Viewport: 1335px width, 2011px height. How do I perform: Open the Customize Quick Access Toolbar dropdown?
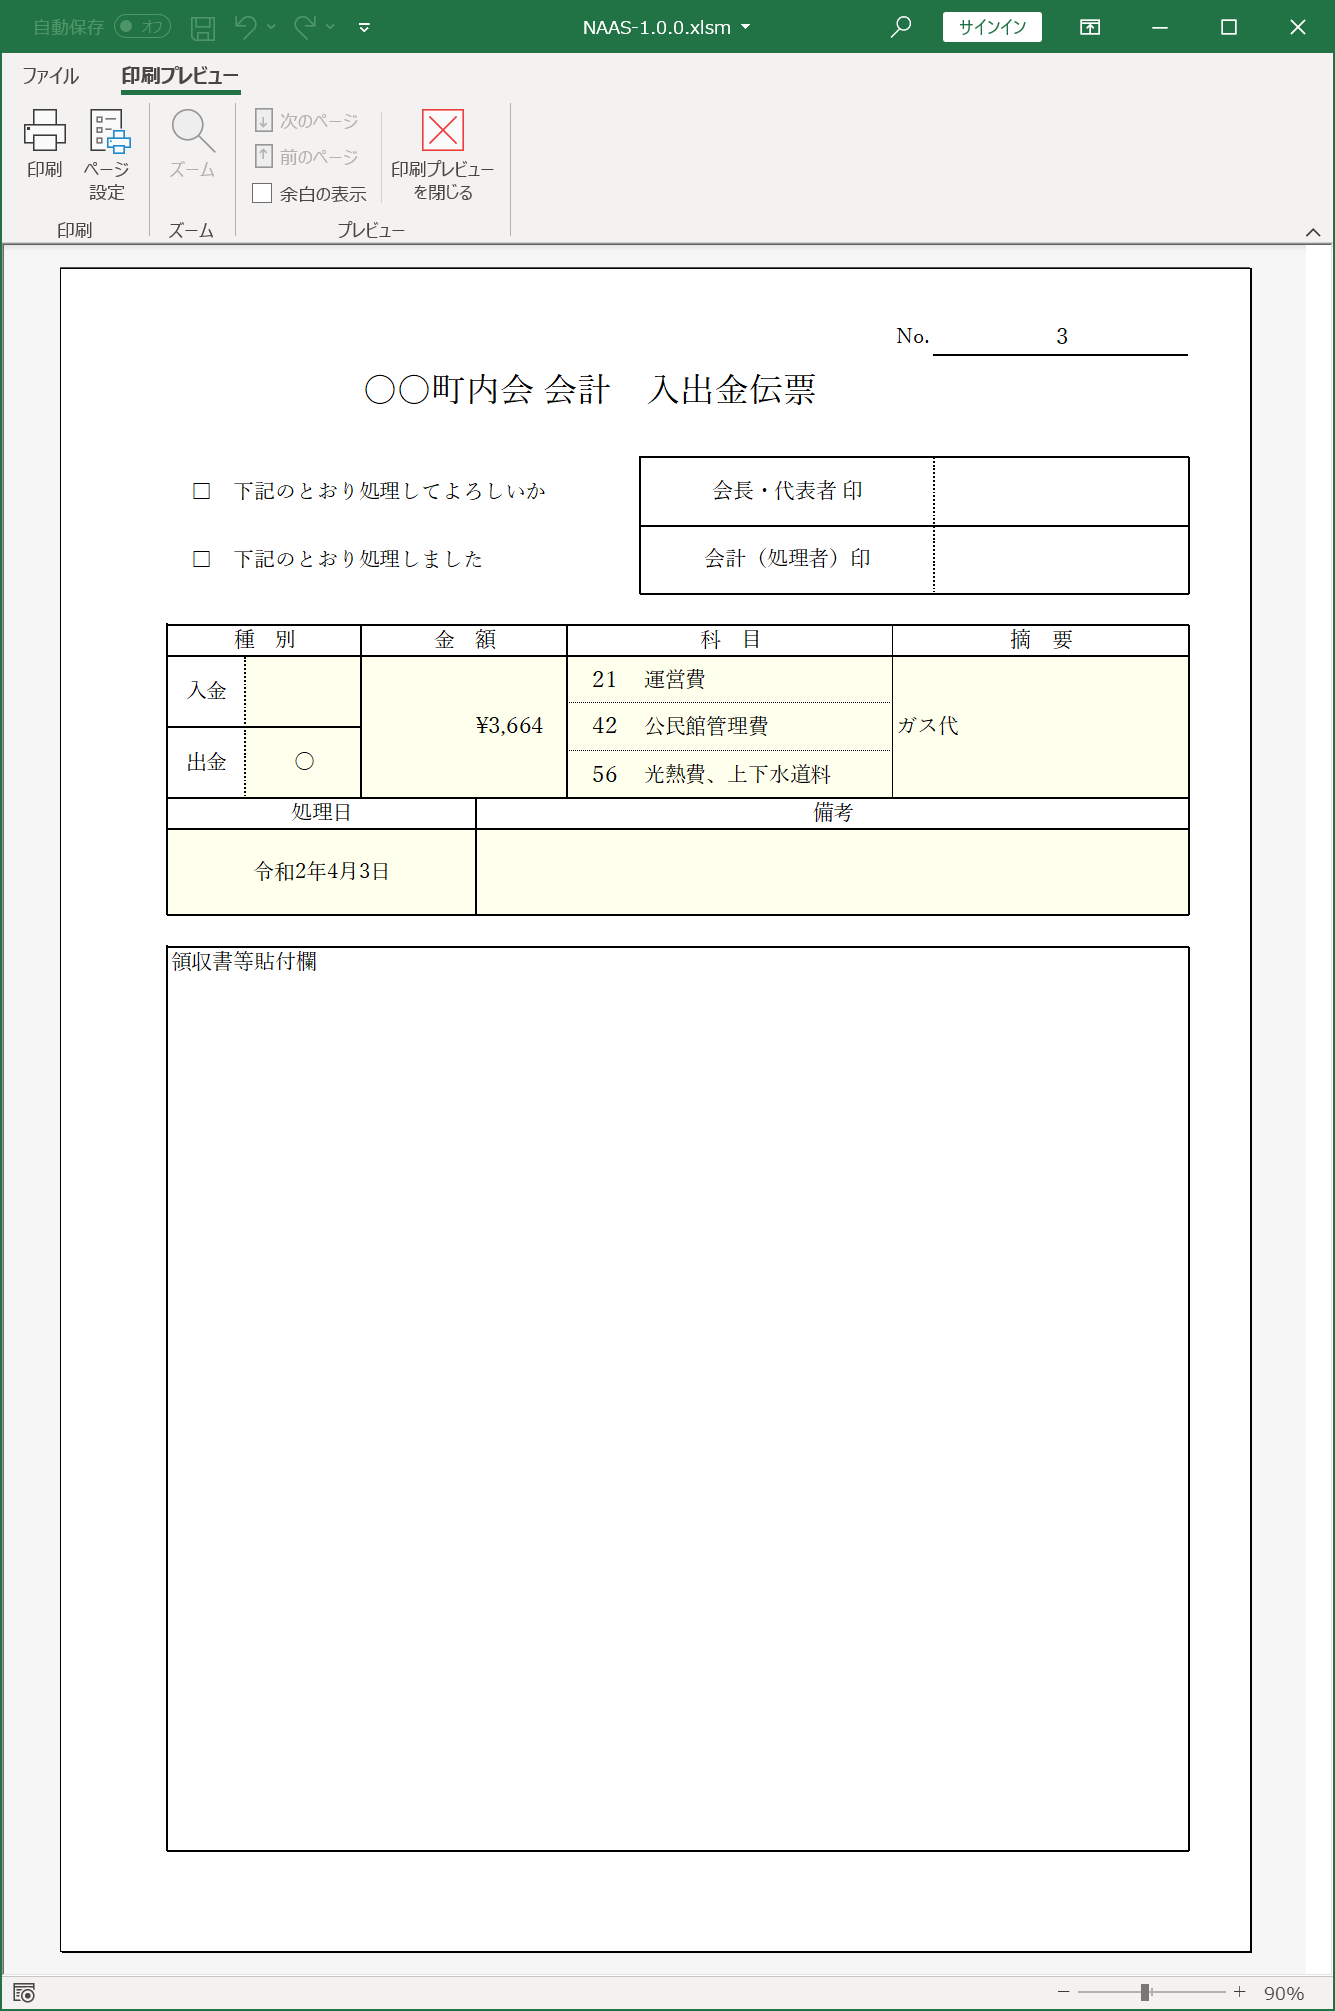tap(364, 27)
